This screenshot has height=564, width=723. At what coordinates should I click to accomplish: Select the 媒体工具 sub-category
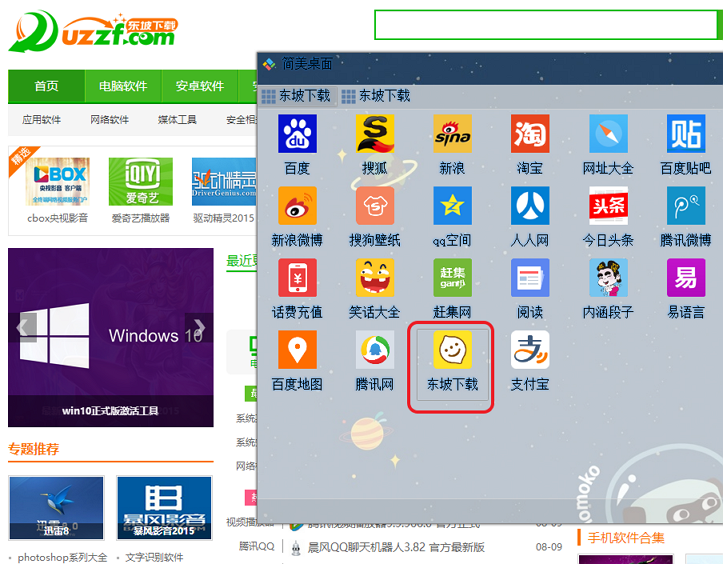[177, 120]
